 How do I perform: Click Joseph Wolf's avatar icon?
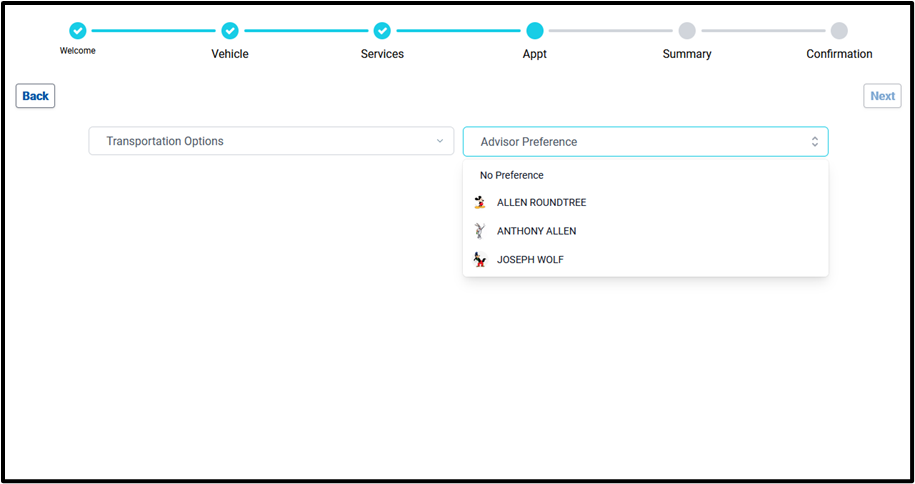pos(481,260)
